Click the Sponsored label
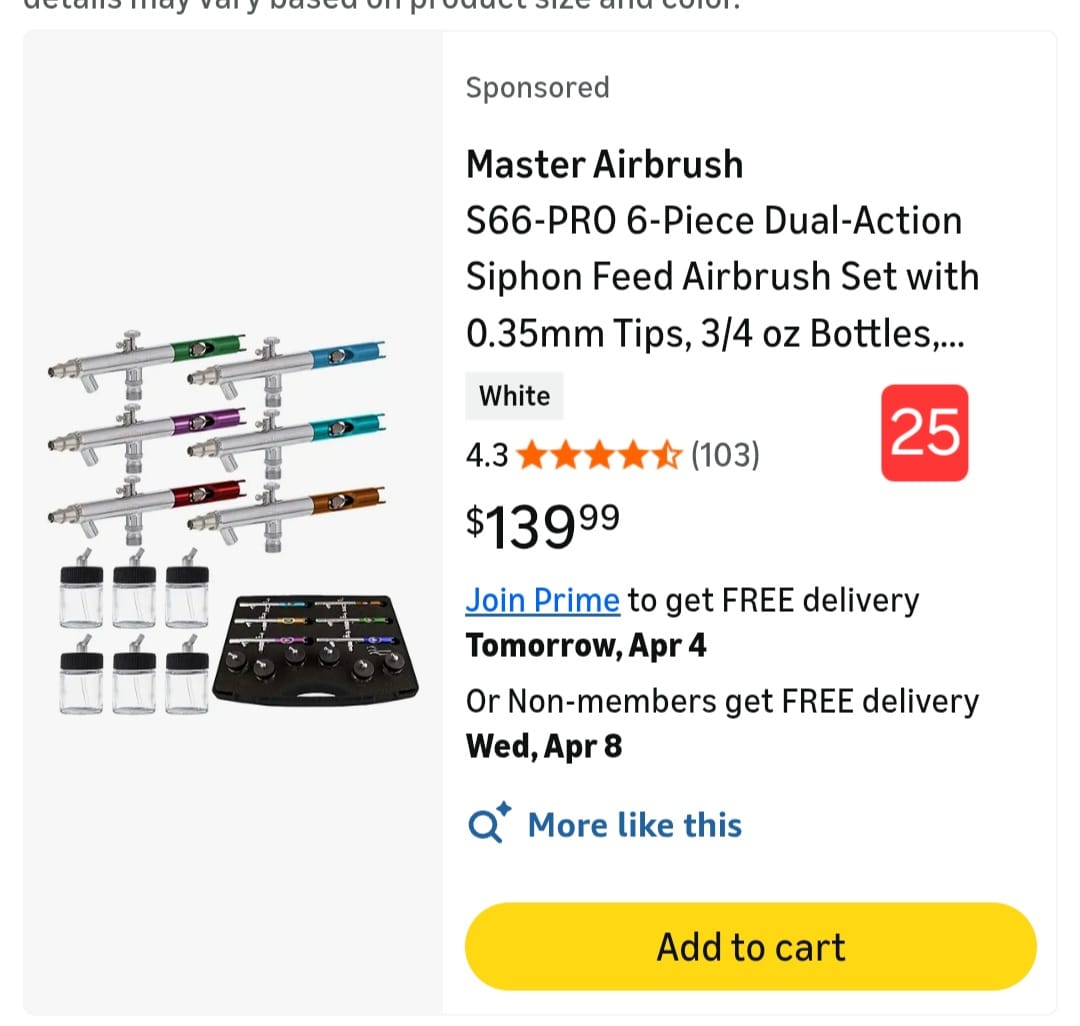 (x=537, y=88)
